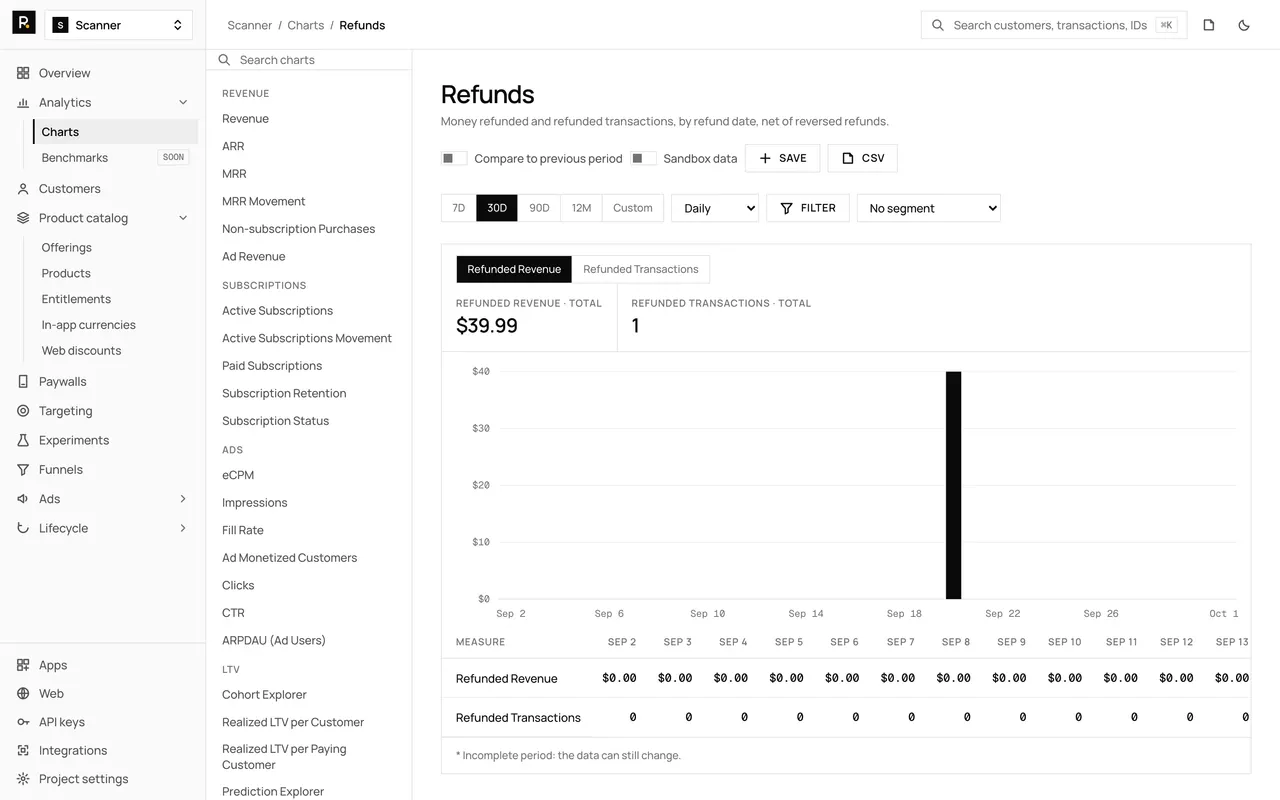Enable Compare to previous period toggle
Viewport: 1280px width, 800px height.
(x=454, y=158)
